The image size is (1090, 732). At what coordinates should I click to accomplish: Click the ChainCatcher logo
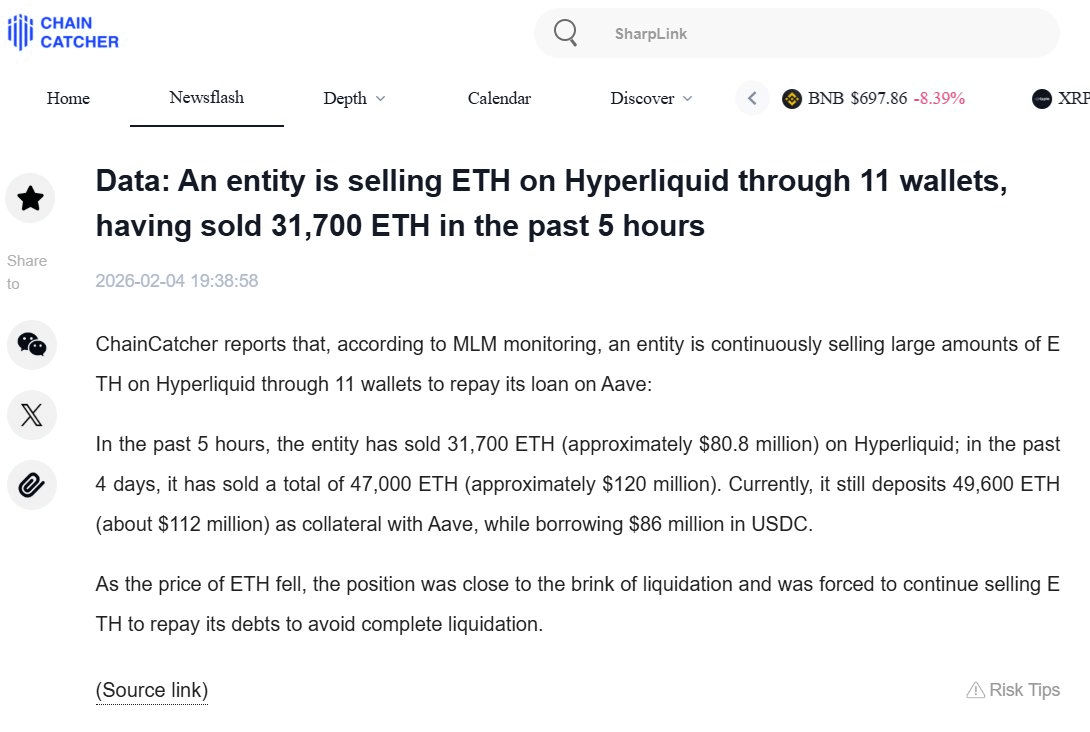[x=63, y=32]
